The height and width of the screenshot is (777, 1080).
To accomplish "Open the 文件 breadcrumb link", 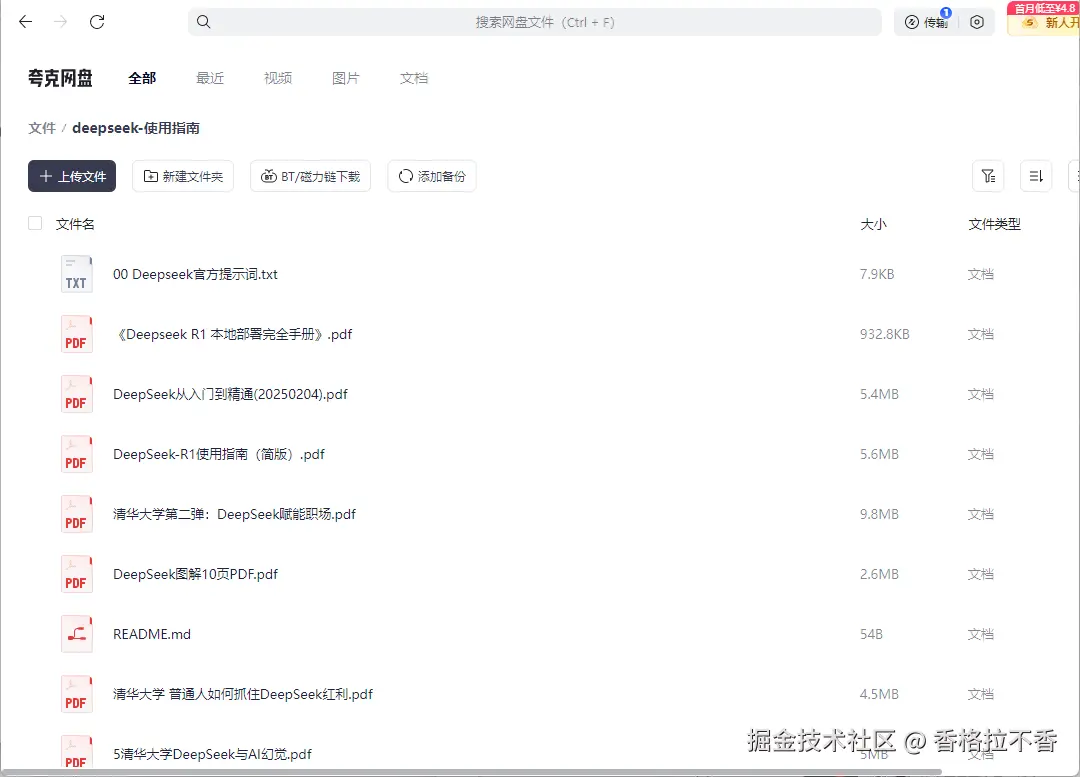I will pos(41,128).
